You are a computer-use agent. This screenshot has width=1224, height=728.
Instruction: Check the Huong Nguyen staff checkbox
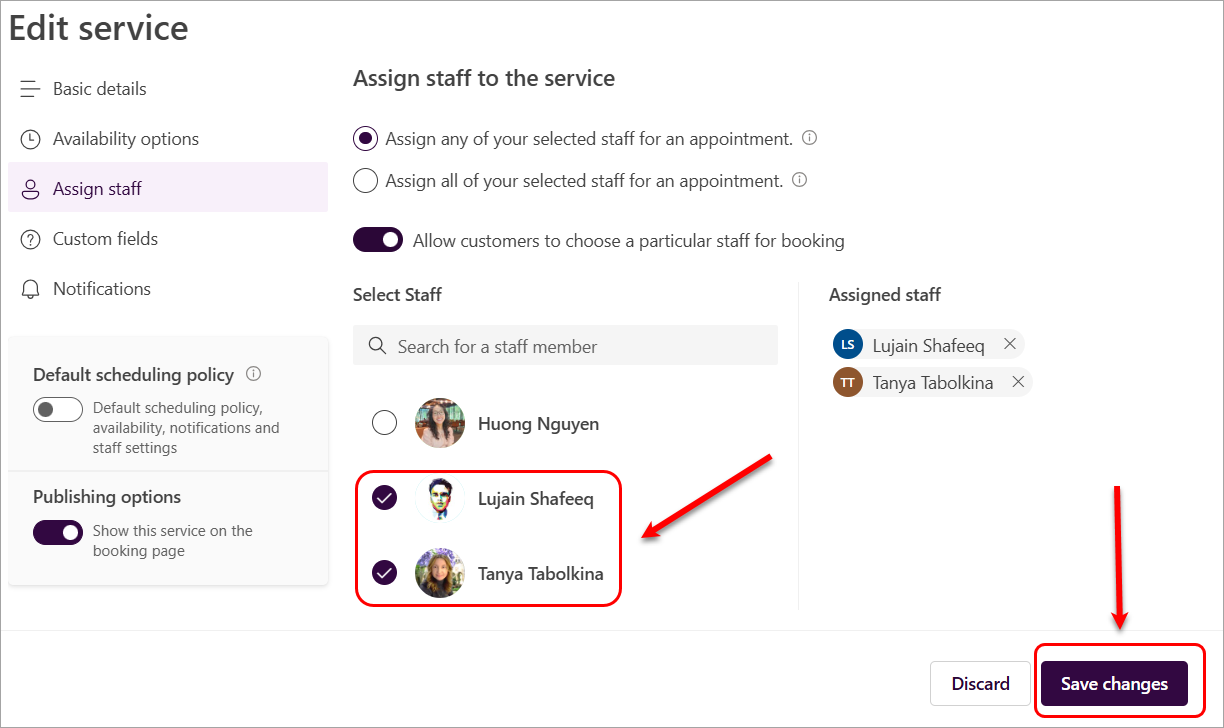click(x=384, y=423)
